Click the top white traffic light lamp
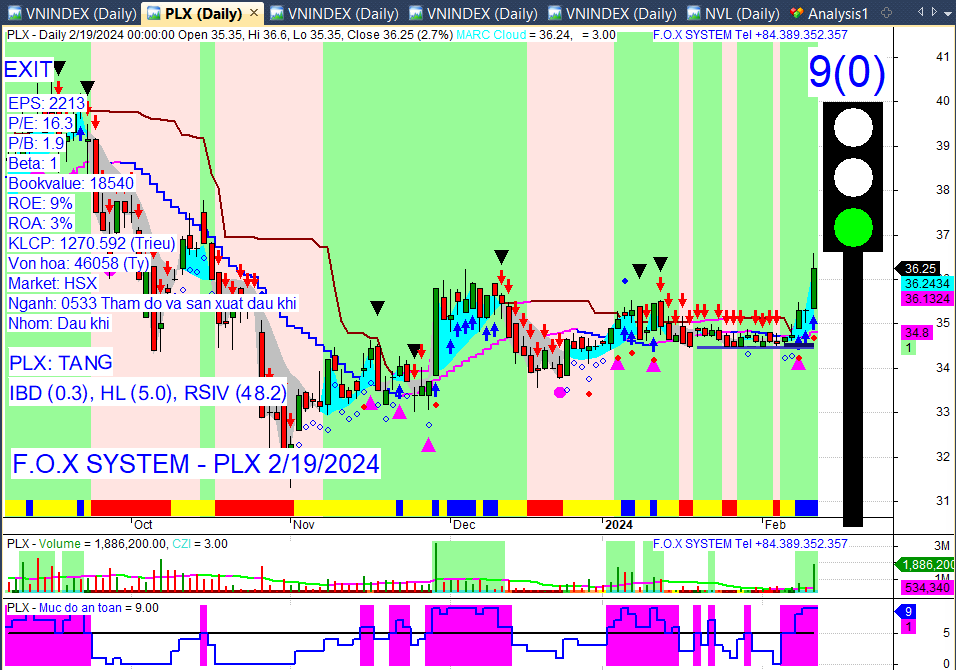 point(853,127)
